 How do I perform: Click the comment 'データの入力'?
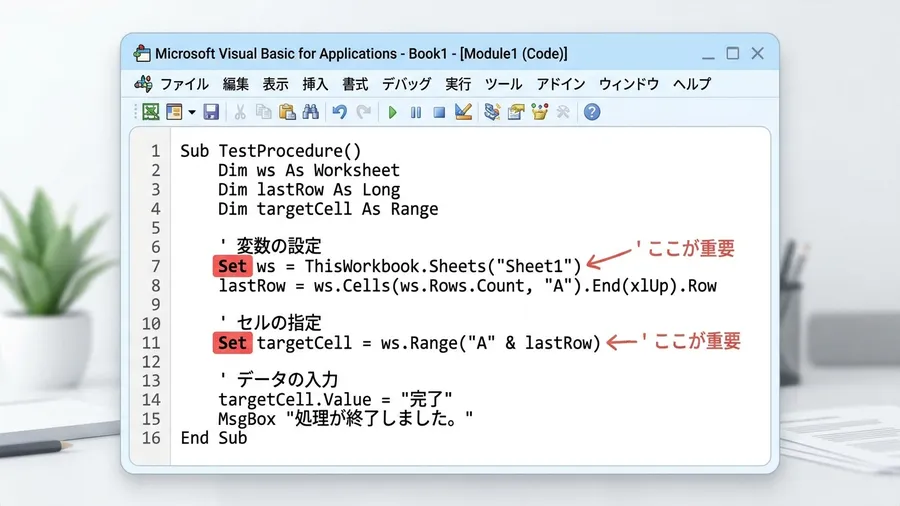pyautogui.click(x=288, y=380)
